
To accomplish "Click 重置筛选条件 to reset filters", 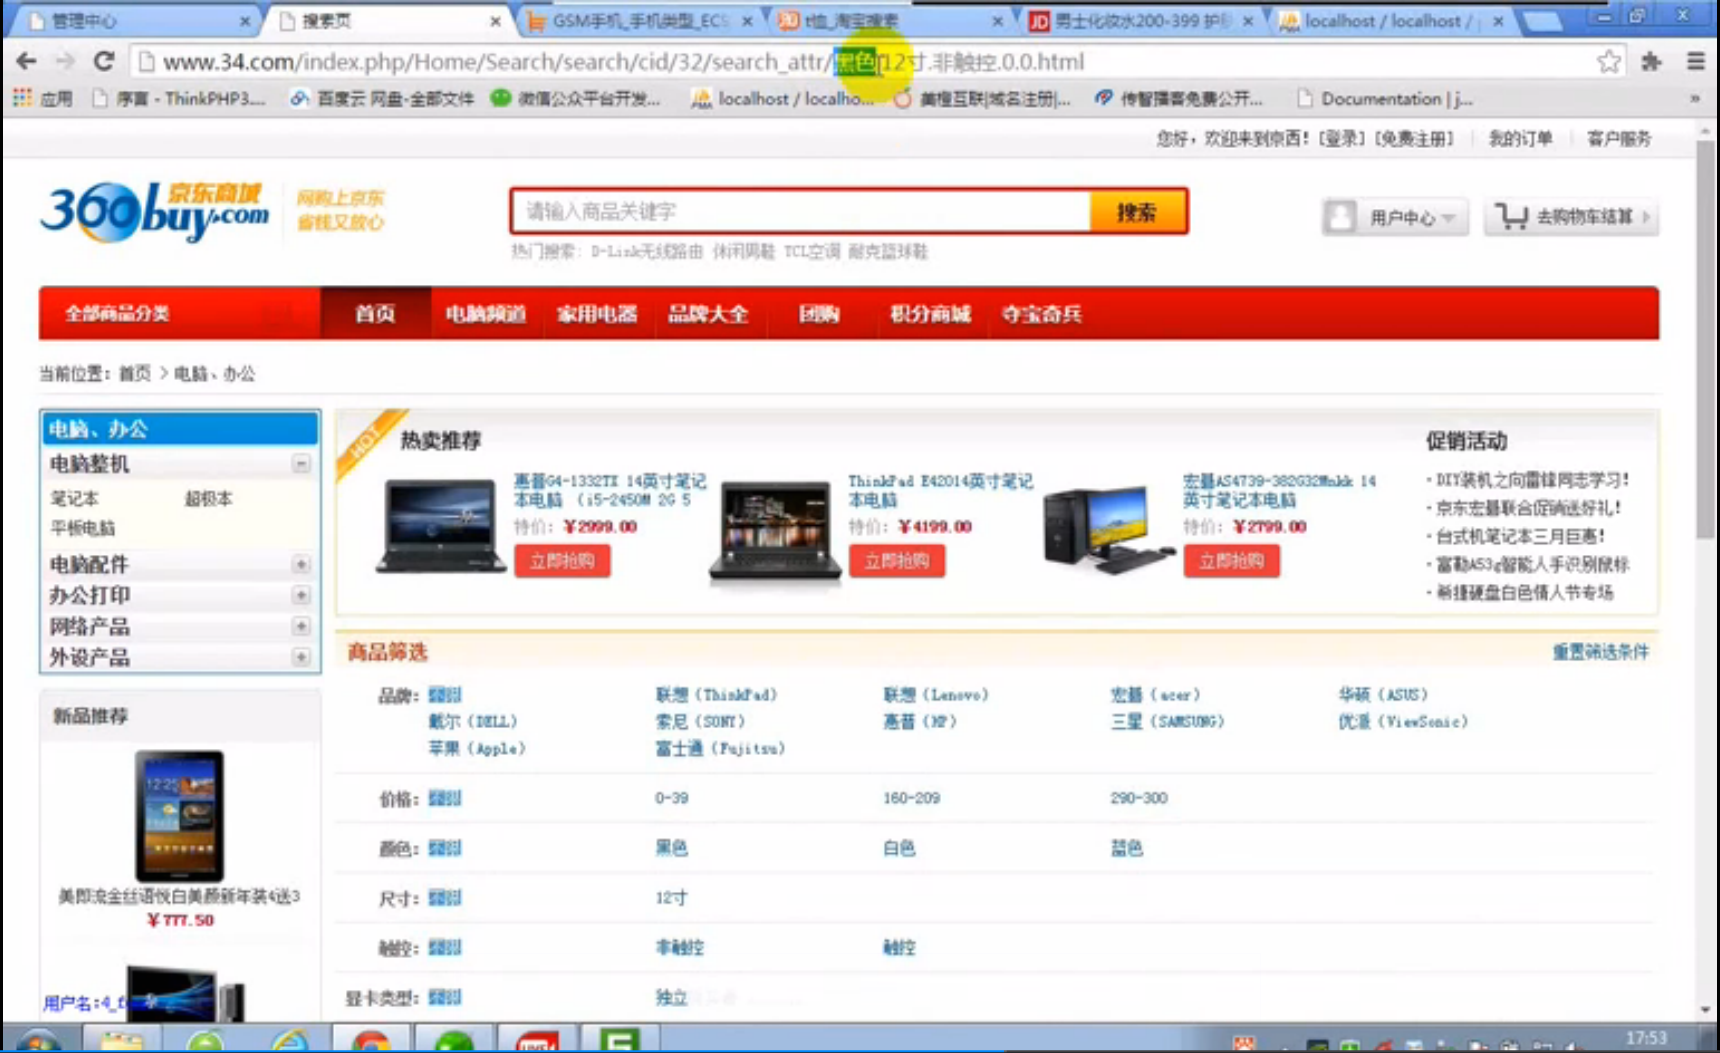I will tap(1601, 652).
